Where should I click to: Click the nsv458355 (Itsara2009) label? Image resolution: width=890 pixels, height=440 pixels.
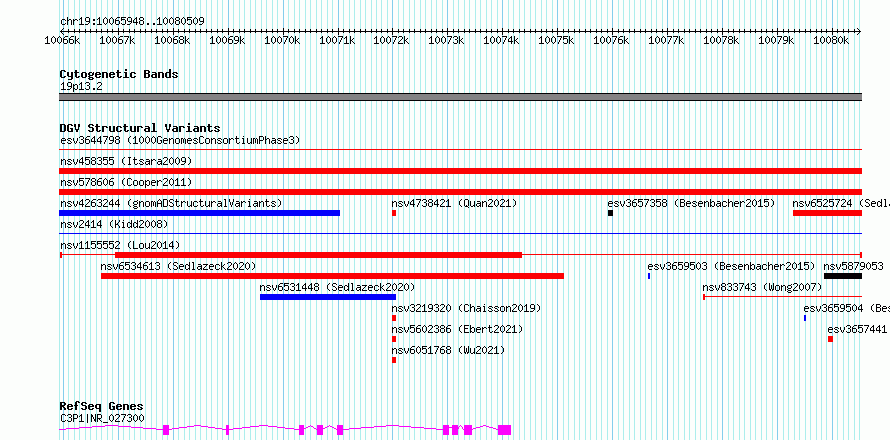pyautogui.click(x=126, y=161)
